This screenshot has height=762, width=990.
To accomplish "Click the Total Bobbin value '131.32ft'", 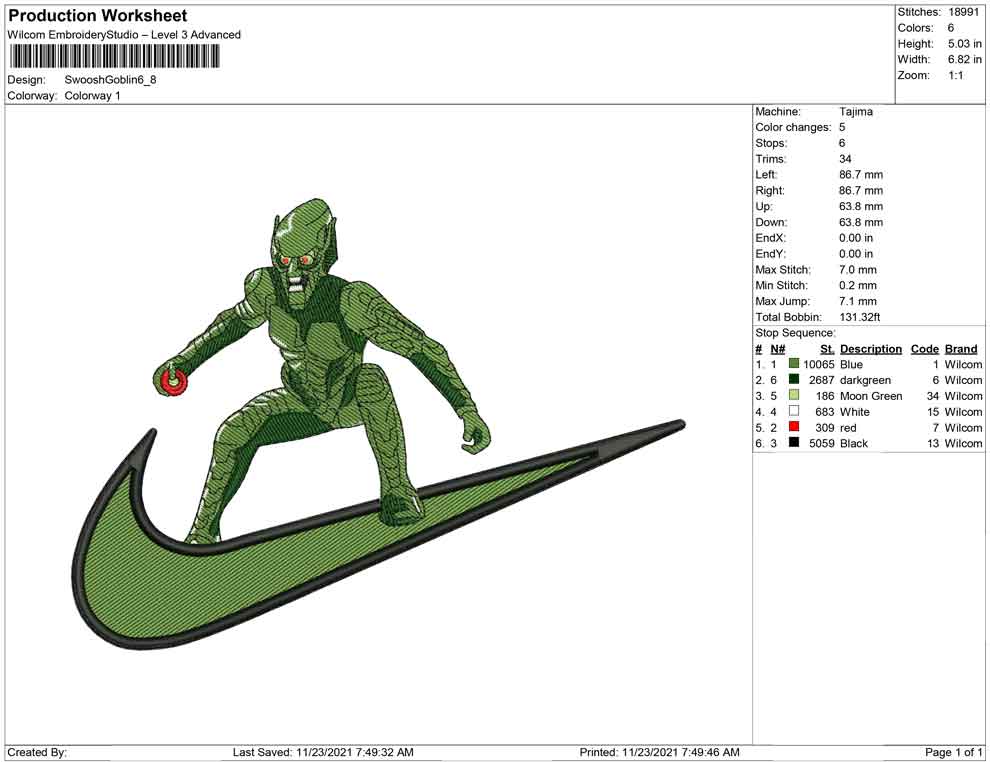I will click(x=859, y=317).
